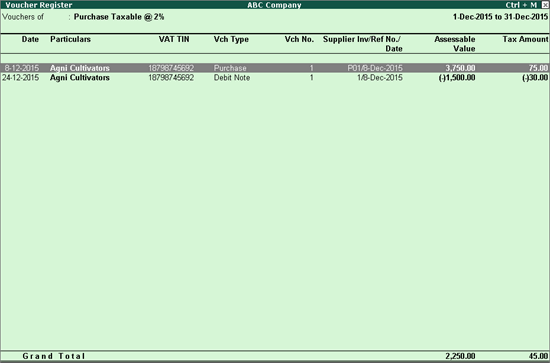
Task: Click the Assessable Value column header
Action: (x=455, y=44)
